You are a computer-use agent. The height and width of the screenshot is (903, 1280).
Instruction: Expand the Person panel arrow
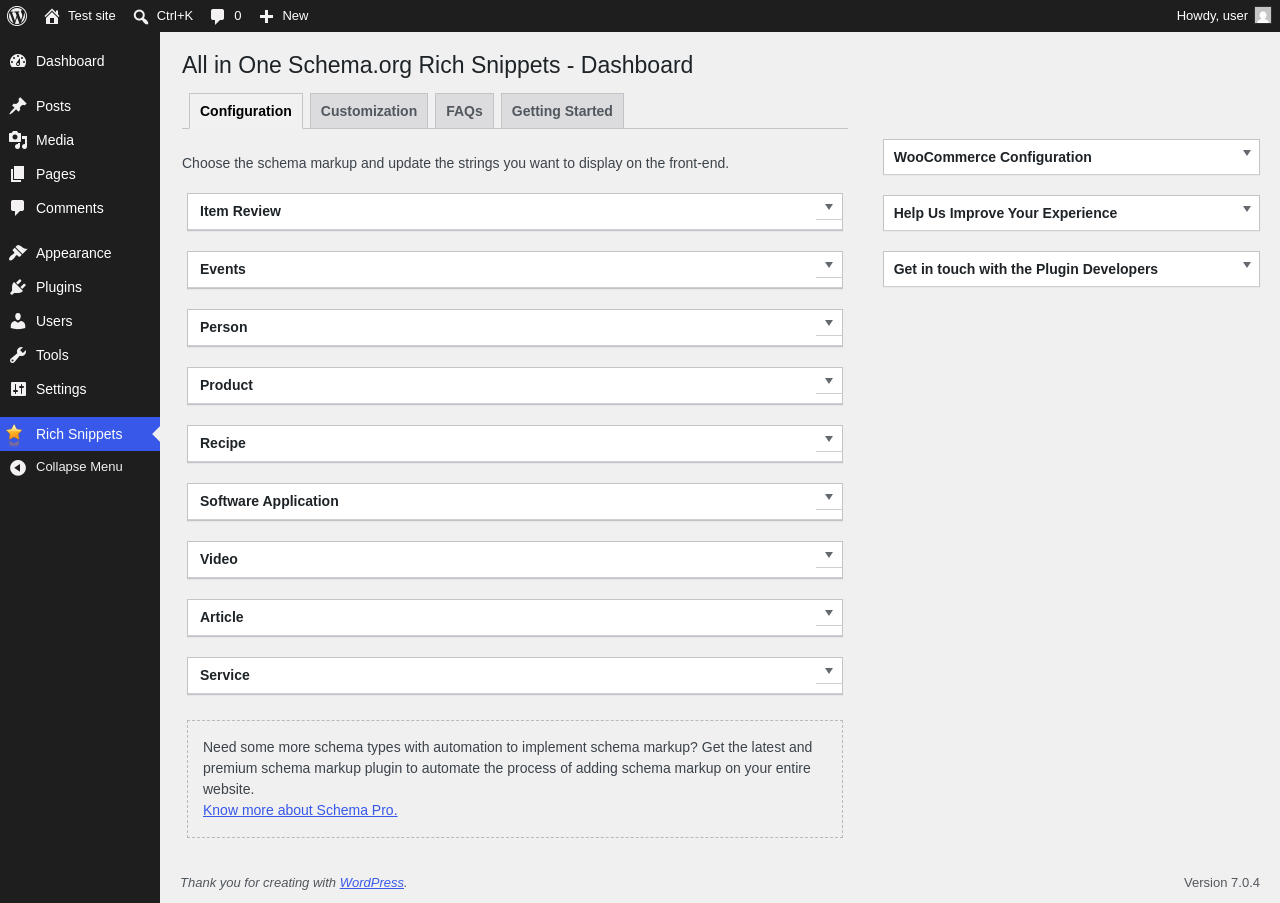click(829, 323)
